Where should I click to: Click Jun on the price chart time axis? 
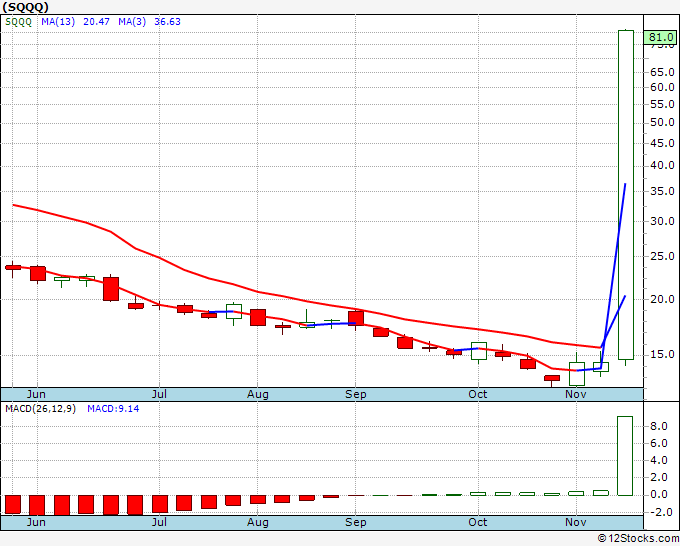(x=36, y=394)
